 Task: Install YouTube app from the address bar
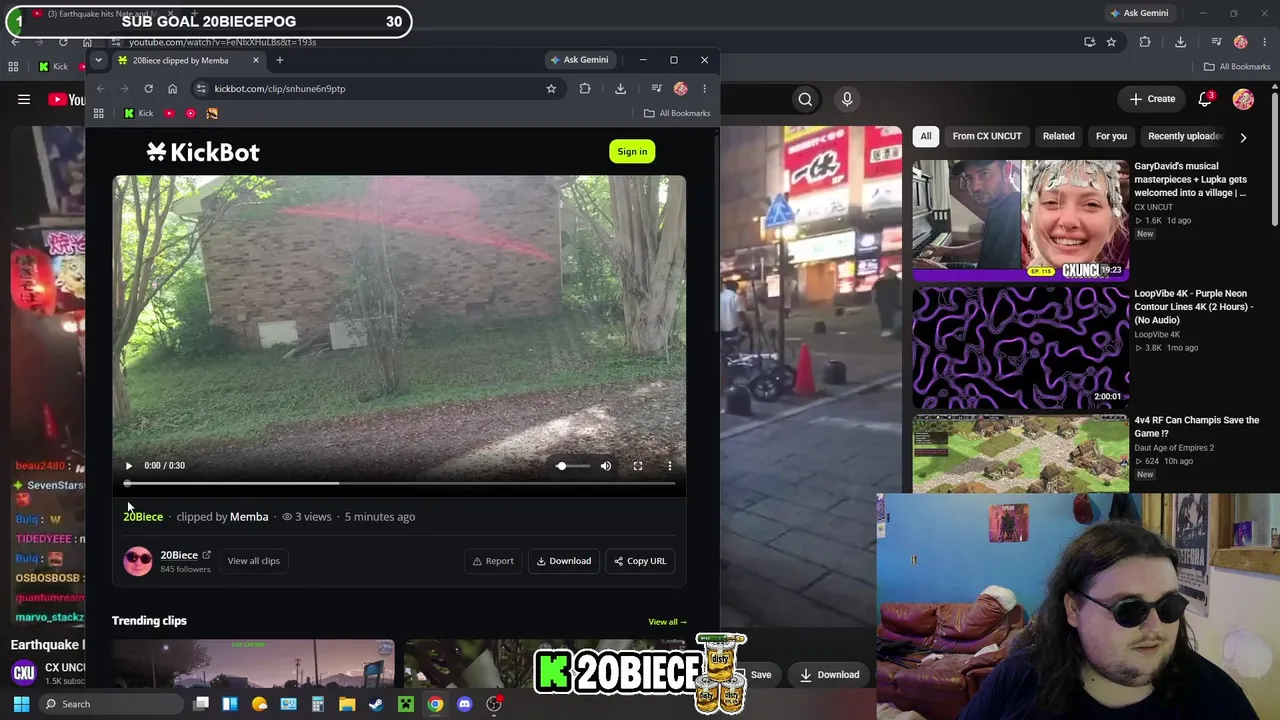pos(1089,42)
